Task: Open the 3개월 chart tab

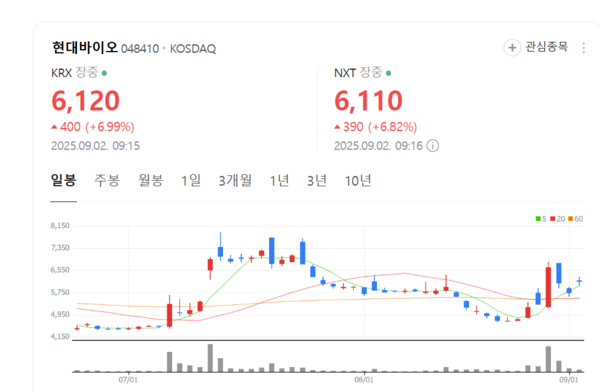Action: 235,180
